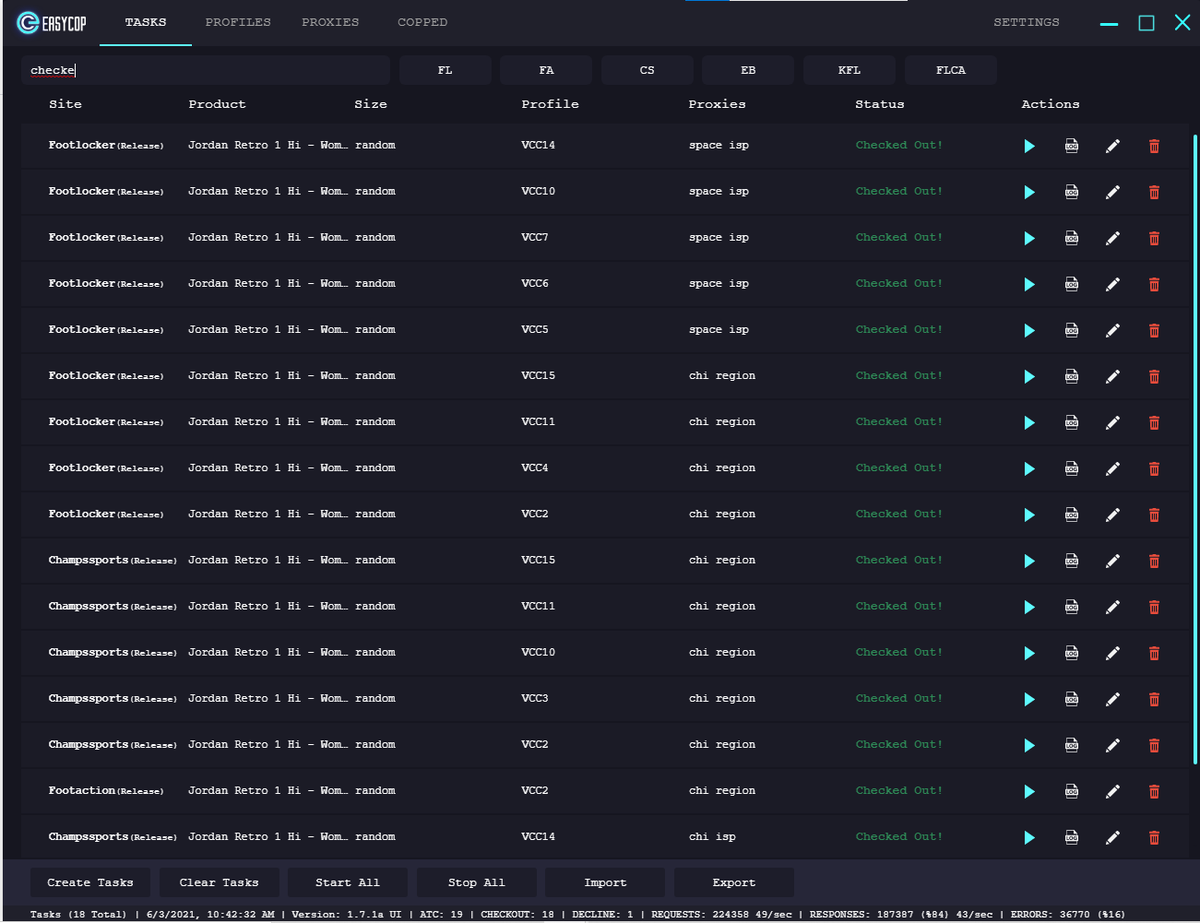Delete the Champssports VCC11 task
Image resolution: width=1200 pixels, height=923 pixels.
[x=1154, y=607]
